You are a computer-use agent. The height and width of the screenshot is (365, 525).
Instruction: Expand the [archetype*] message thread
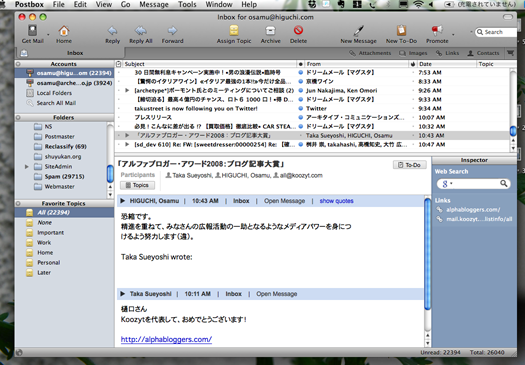(127, 90)
